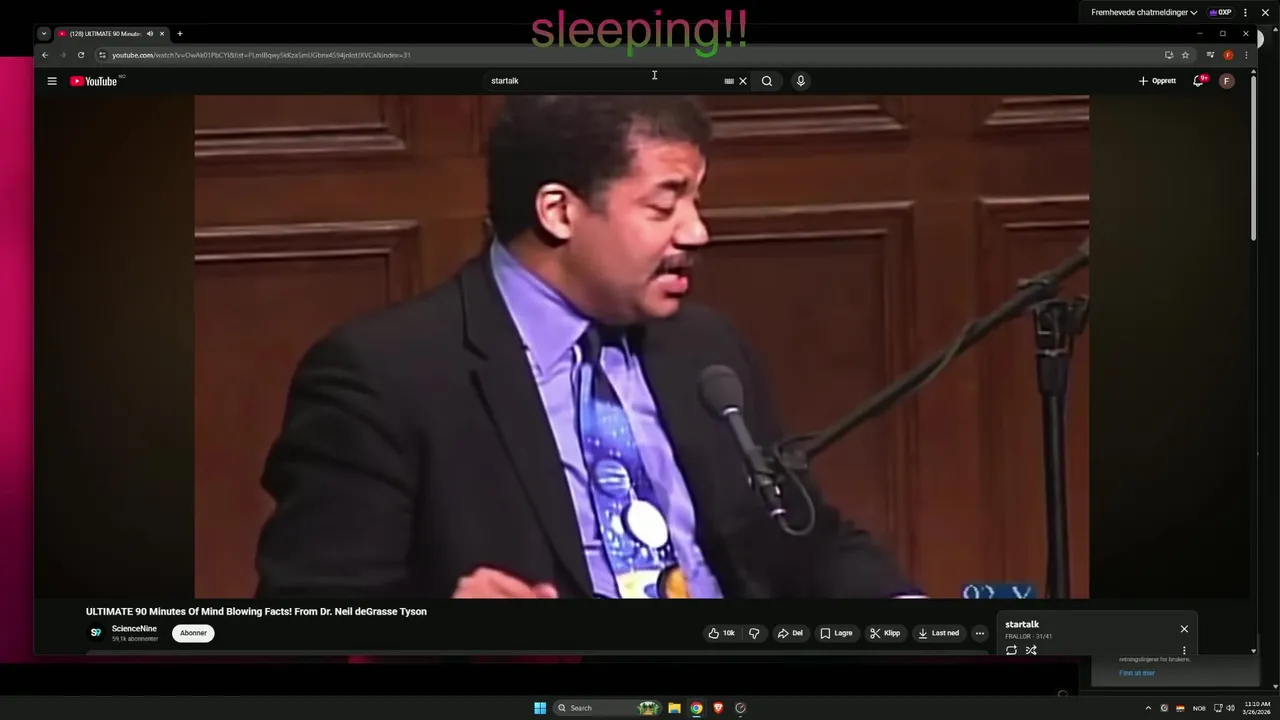Save the video with the Lagre button
Screen dimensions: 1280x720
point(836,633)
